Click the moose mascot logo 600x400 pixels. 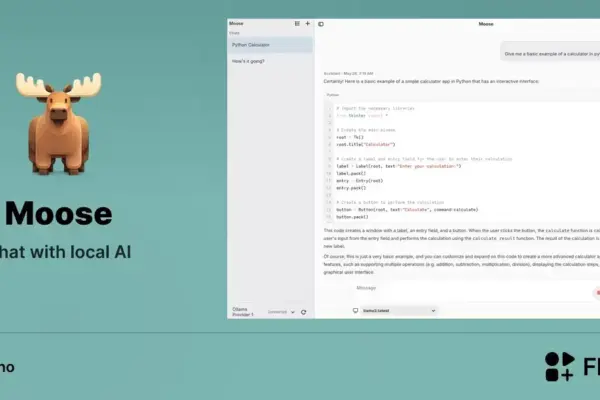coord(59,123)
